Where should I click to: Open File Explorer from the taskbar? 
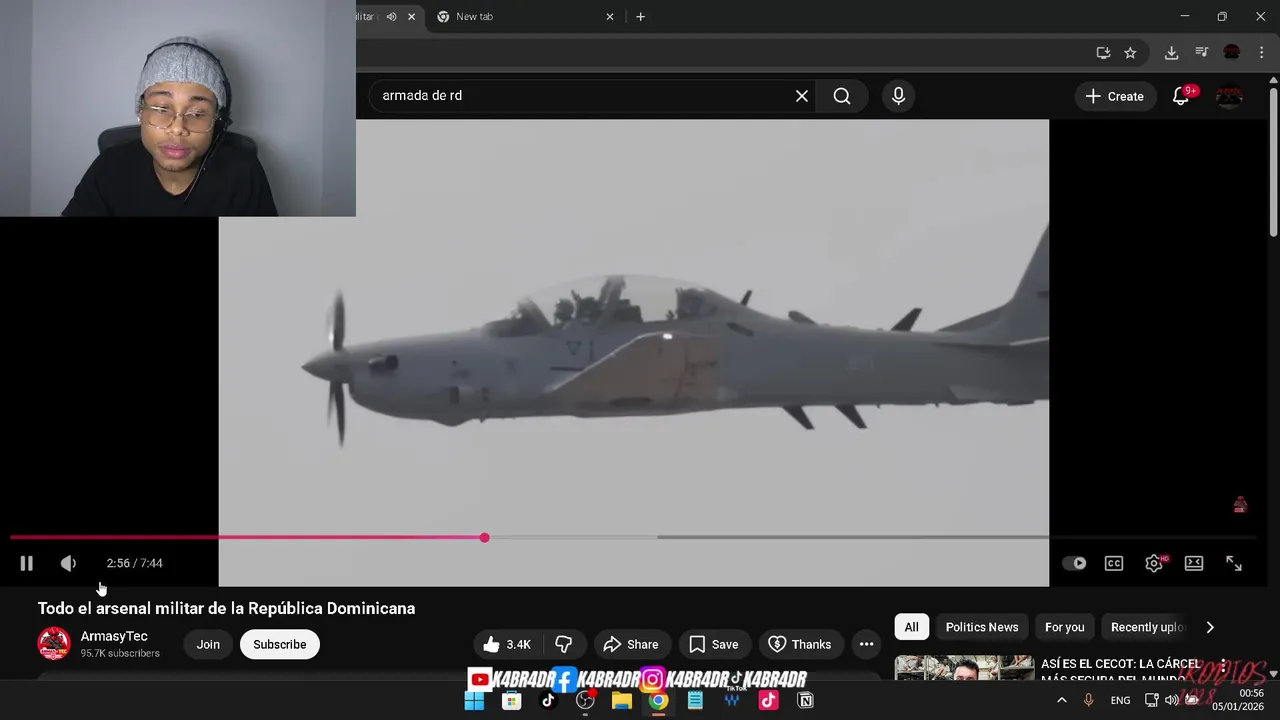tap(622, 701)
